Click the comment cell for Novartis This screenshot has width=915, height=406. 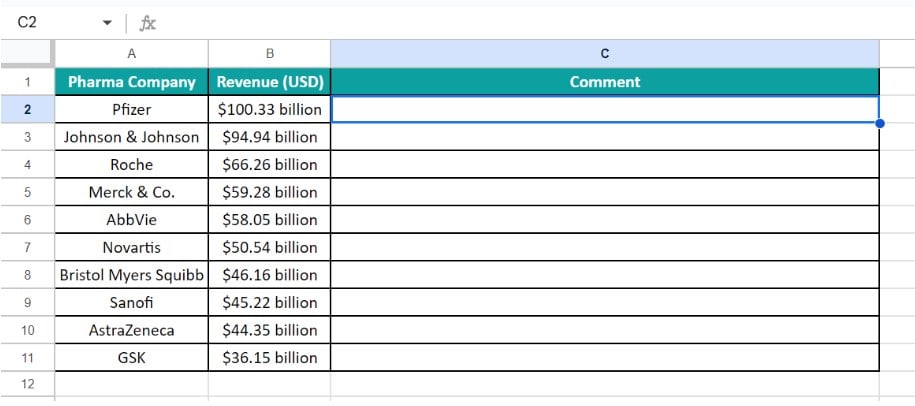point(605,247)
